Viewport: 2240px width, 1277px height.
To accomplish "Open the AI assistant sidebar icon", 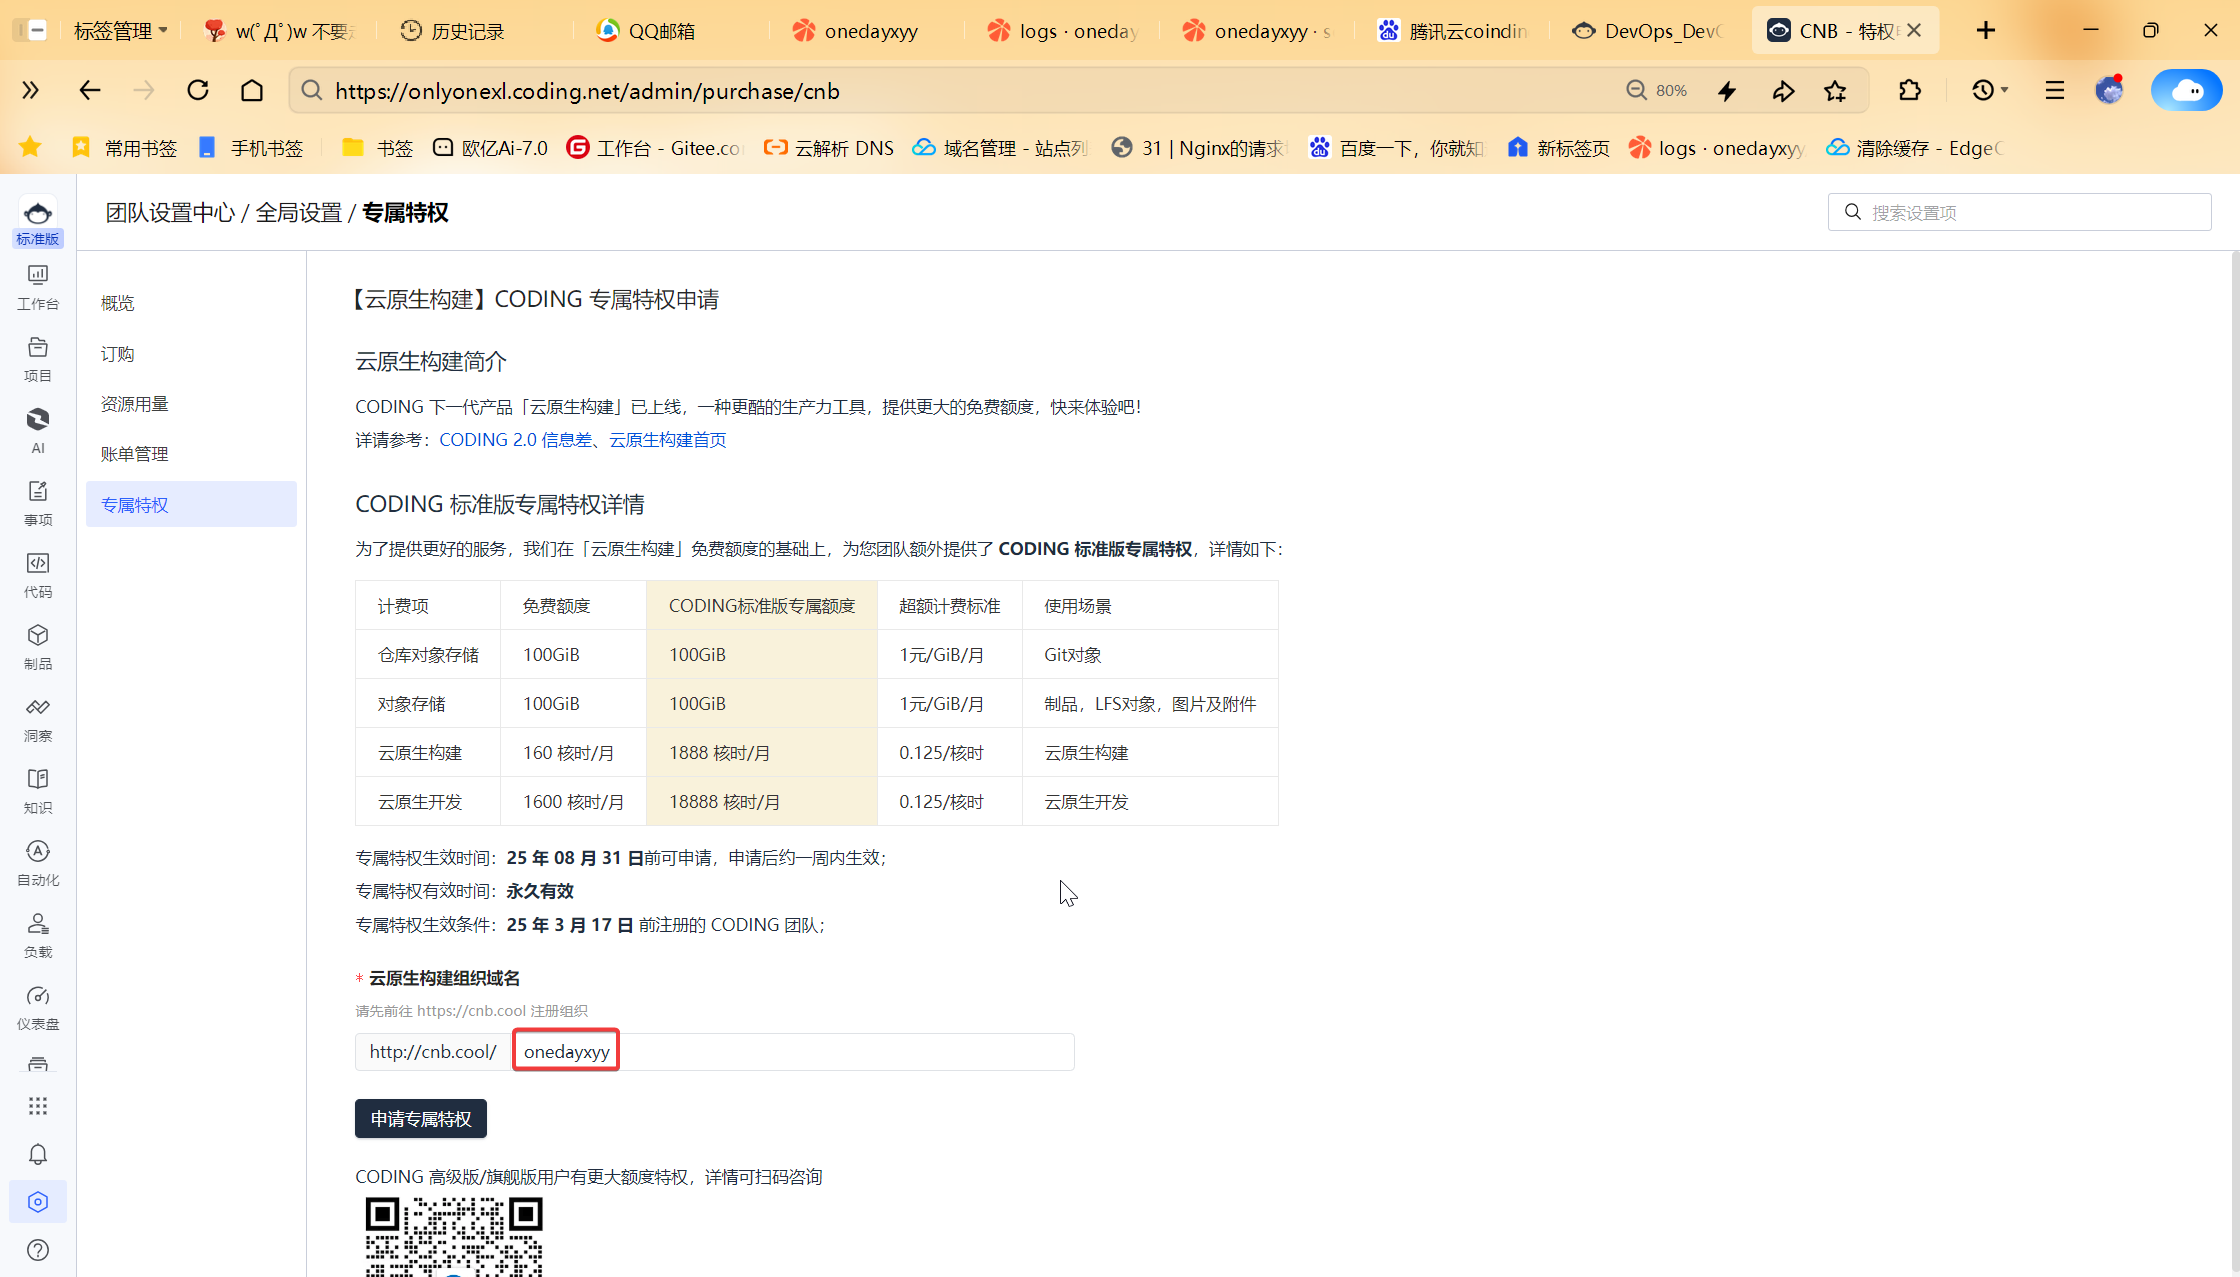I will [38, 431].
